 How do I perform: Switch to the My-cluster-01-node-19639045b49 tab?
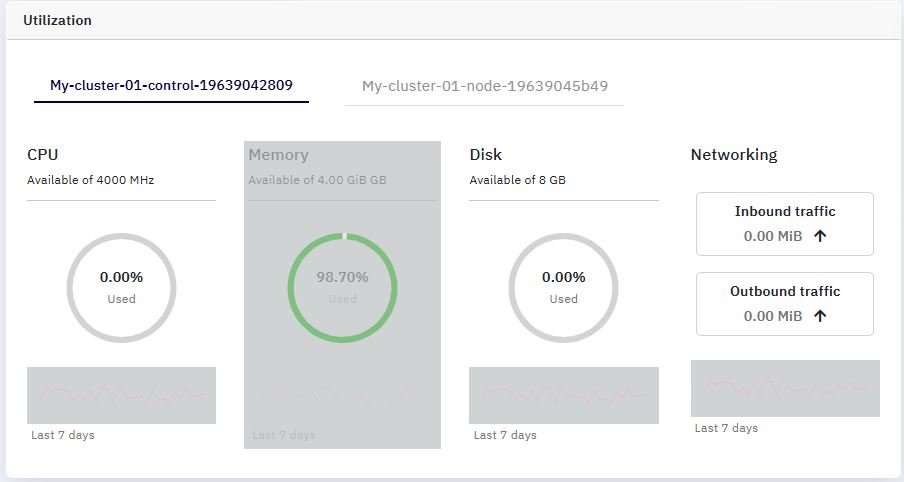(x=484, y=86)
